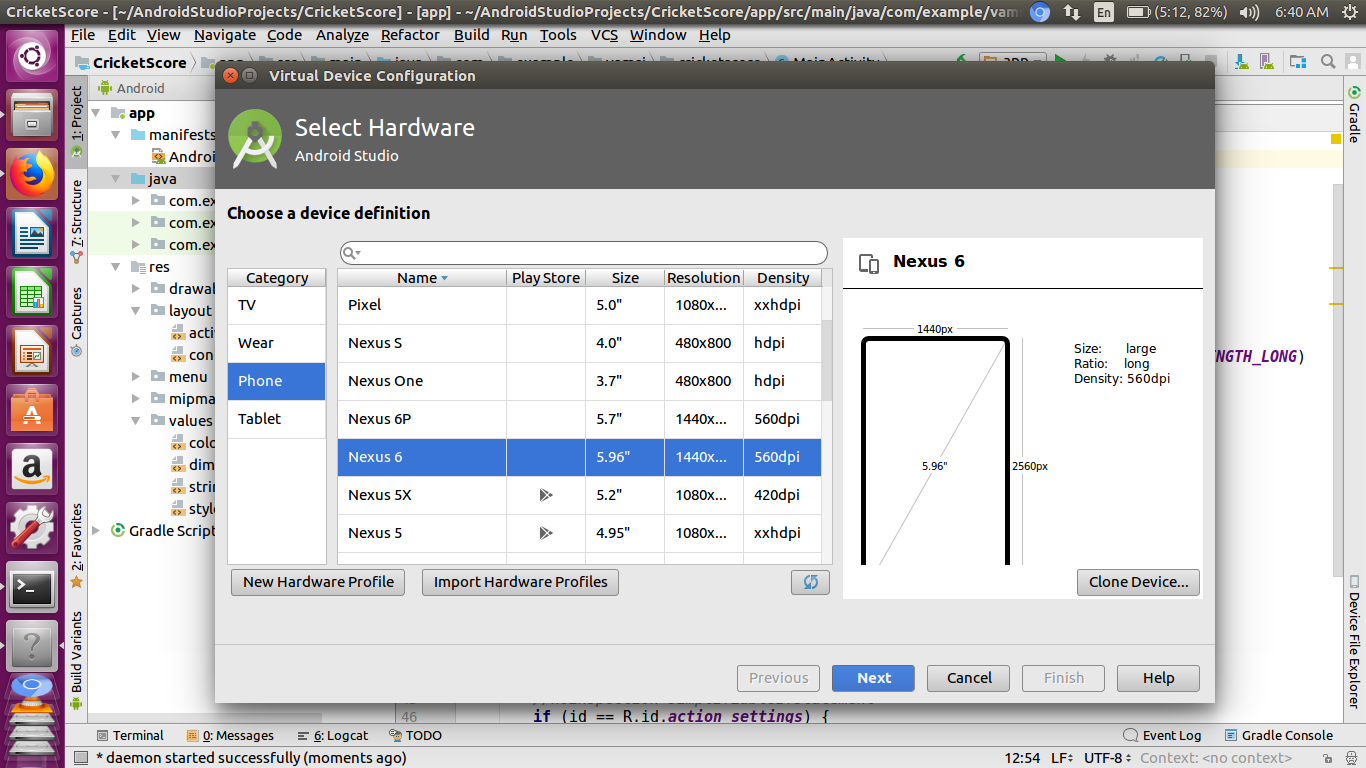Click Help button in dialog

click(1158, 678)
